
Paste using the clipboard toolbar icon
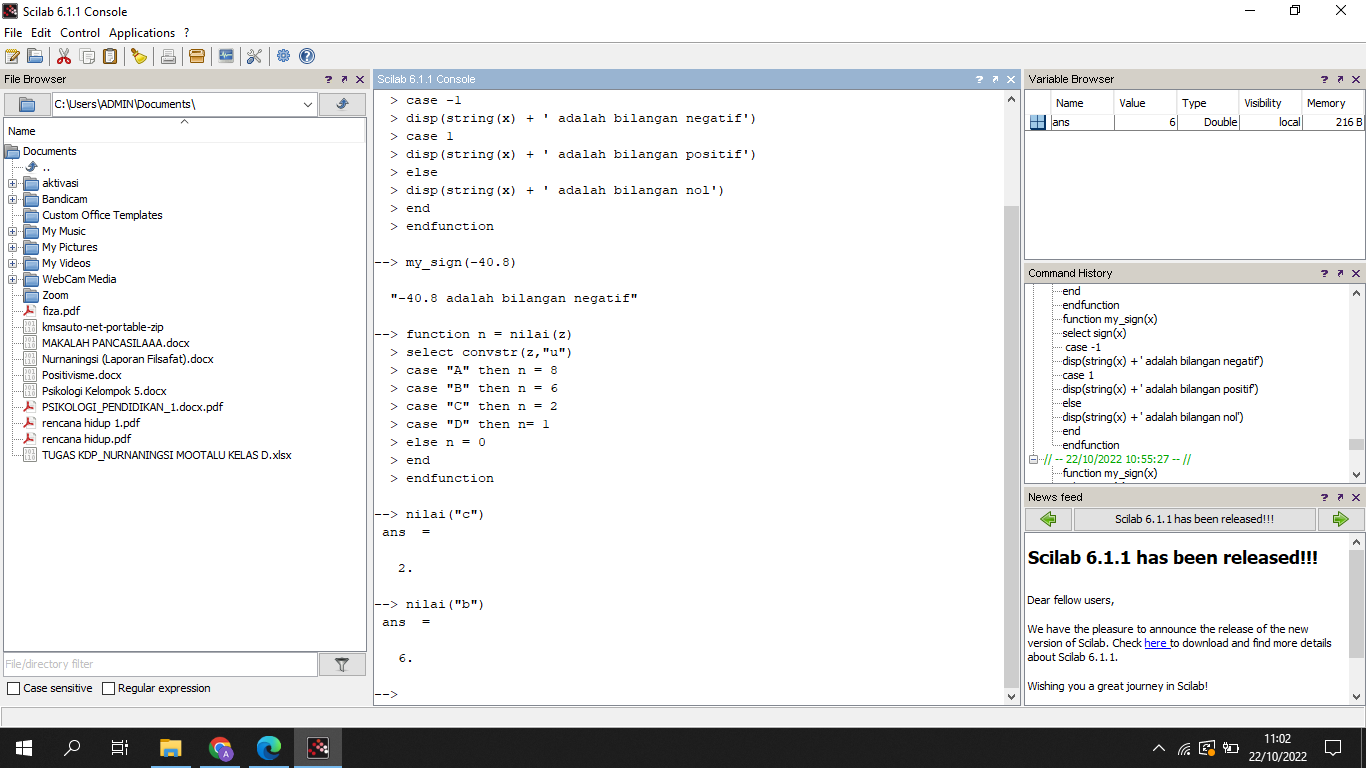tap(110, 56)
